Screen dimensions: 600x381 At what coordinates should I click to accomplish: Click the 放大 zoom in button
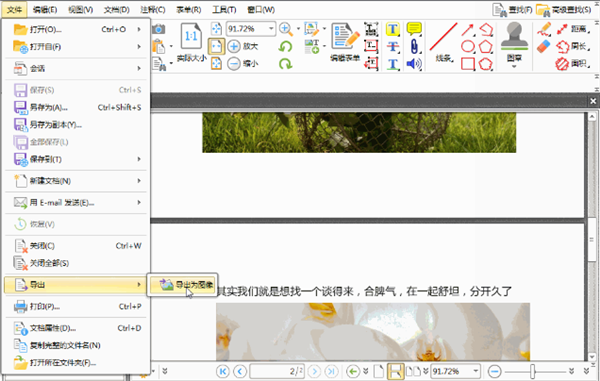[243, 46]
